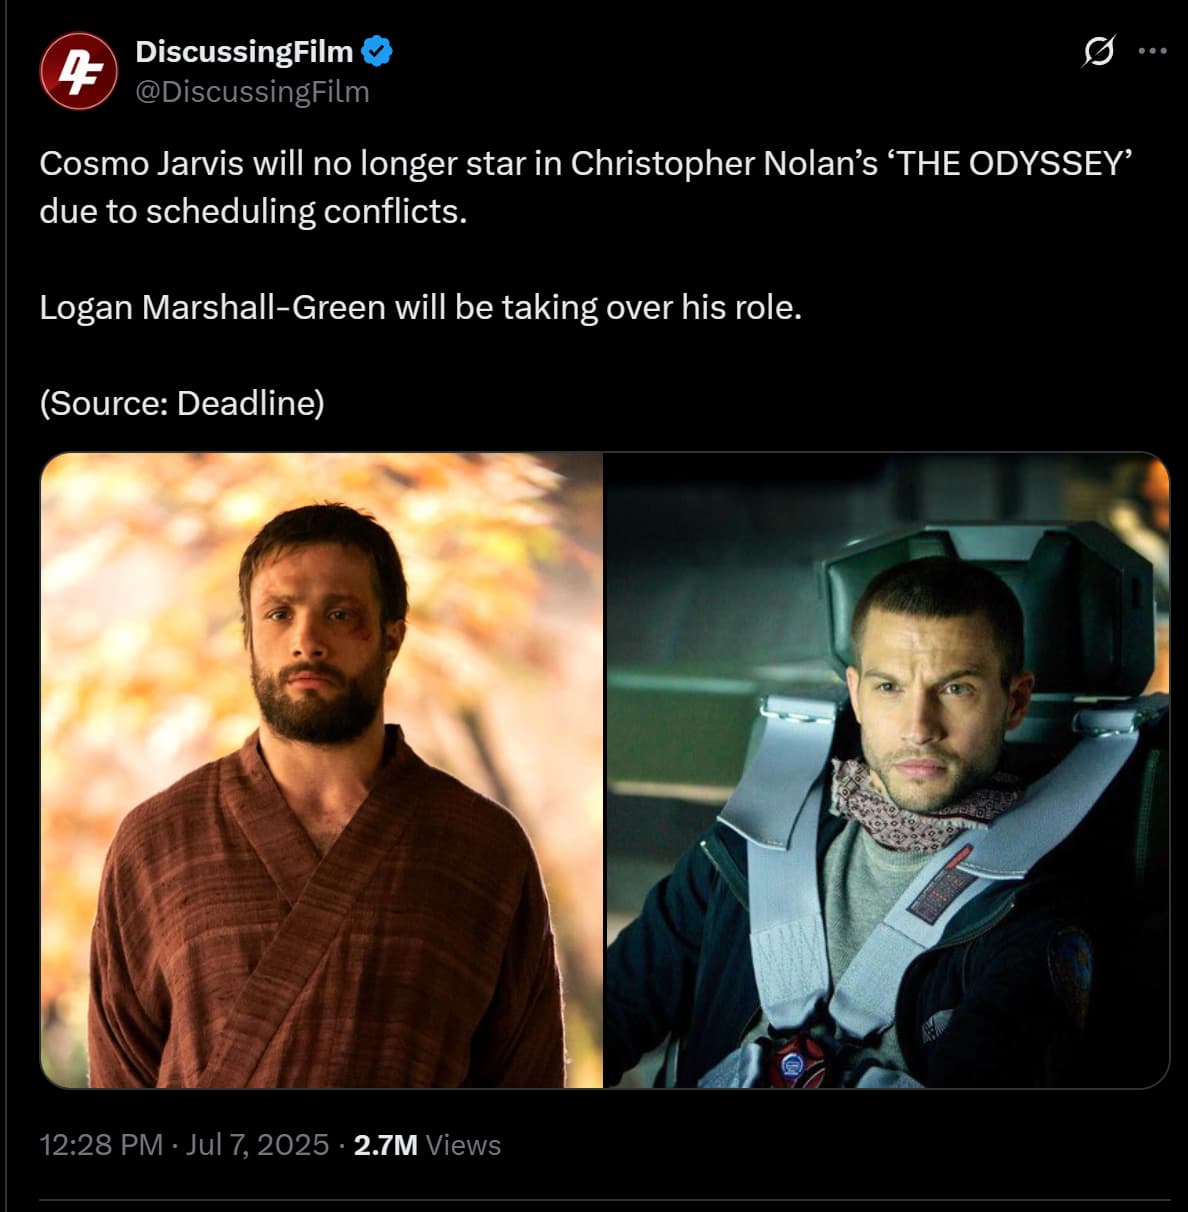Click the blue verified badge

pyautogui.click(x=377, y=51)
